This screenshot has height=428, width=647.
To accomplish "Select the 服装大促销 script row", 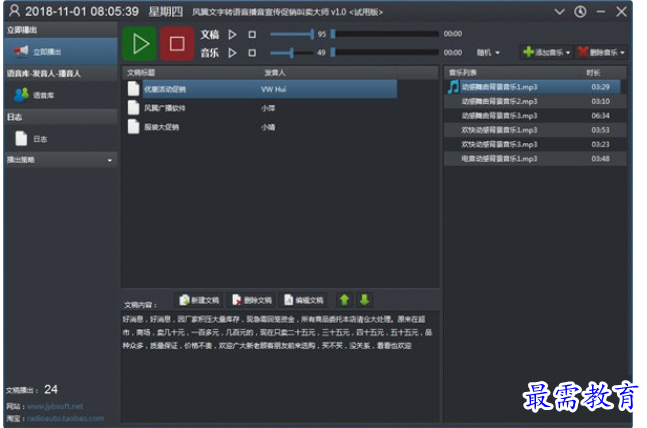I will [x=261, y=127].
